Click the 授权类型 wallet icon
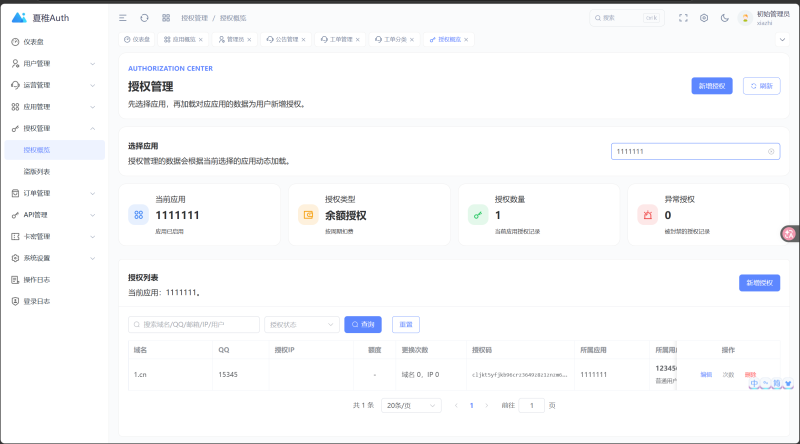800x444 pixels. (308, 215)
